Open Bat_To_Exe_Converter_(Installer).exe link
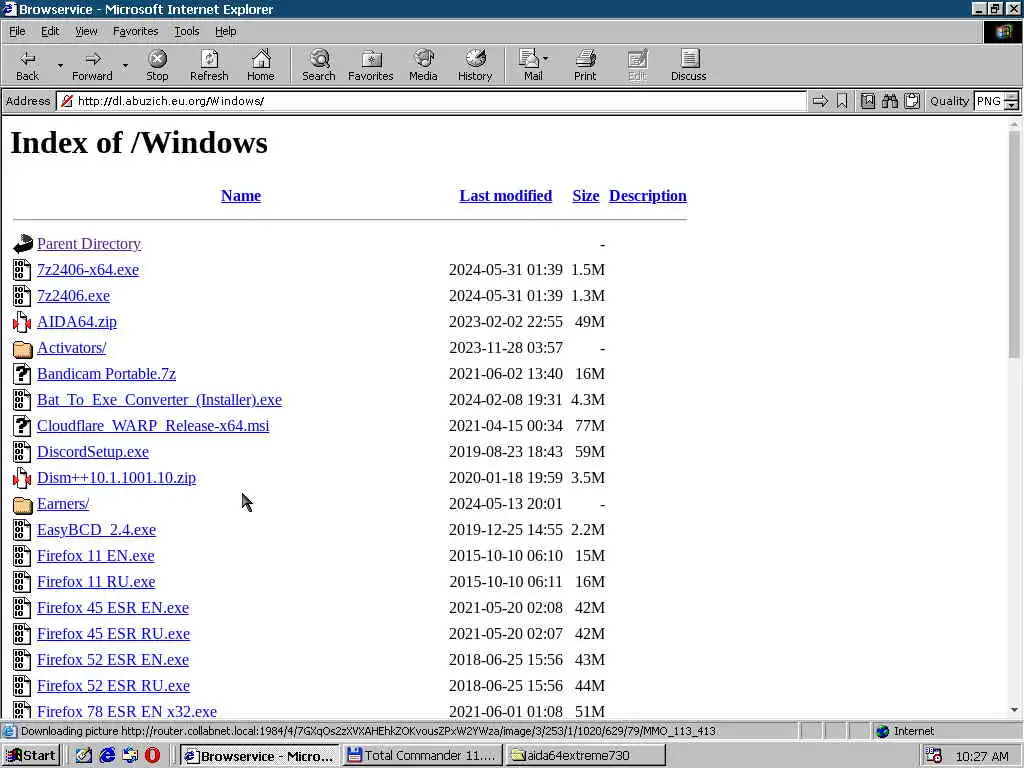Viewport: 1024px width, 768px height. pyautogui.click(x=159, y=400)
